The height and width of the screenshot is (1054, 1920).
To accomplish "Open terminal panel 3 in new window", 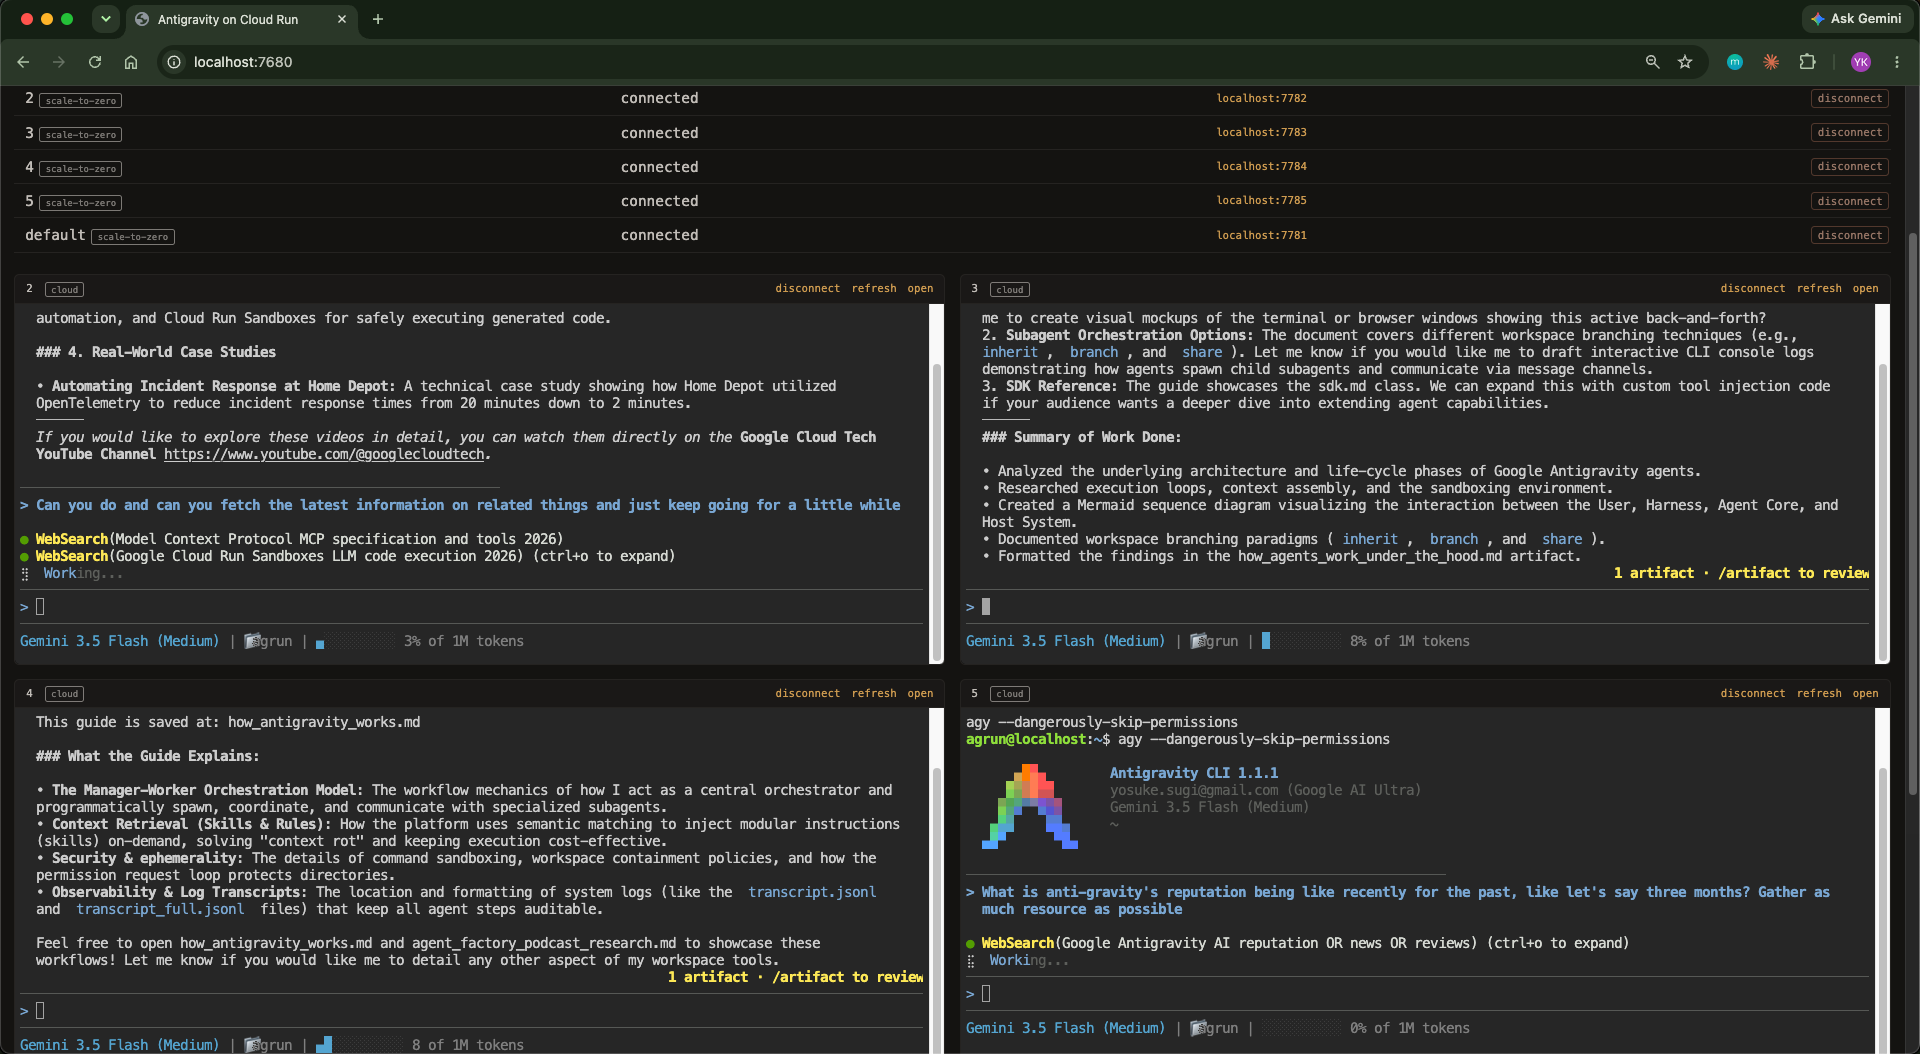I will point(1865,288).
